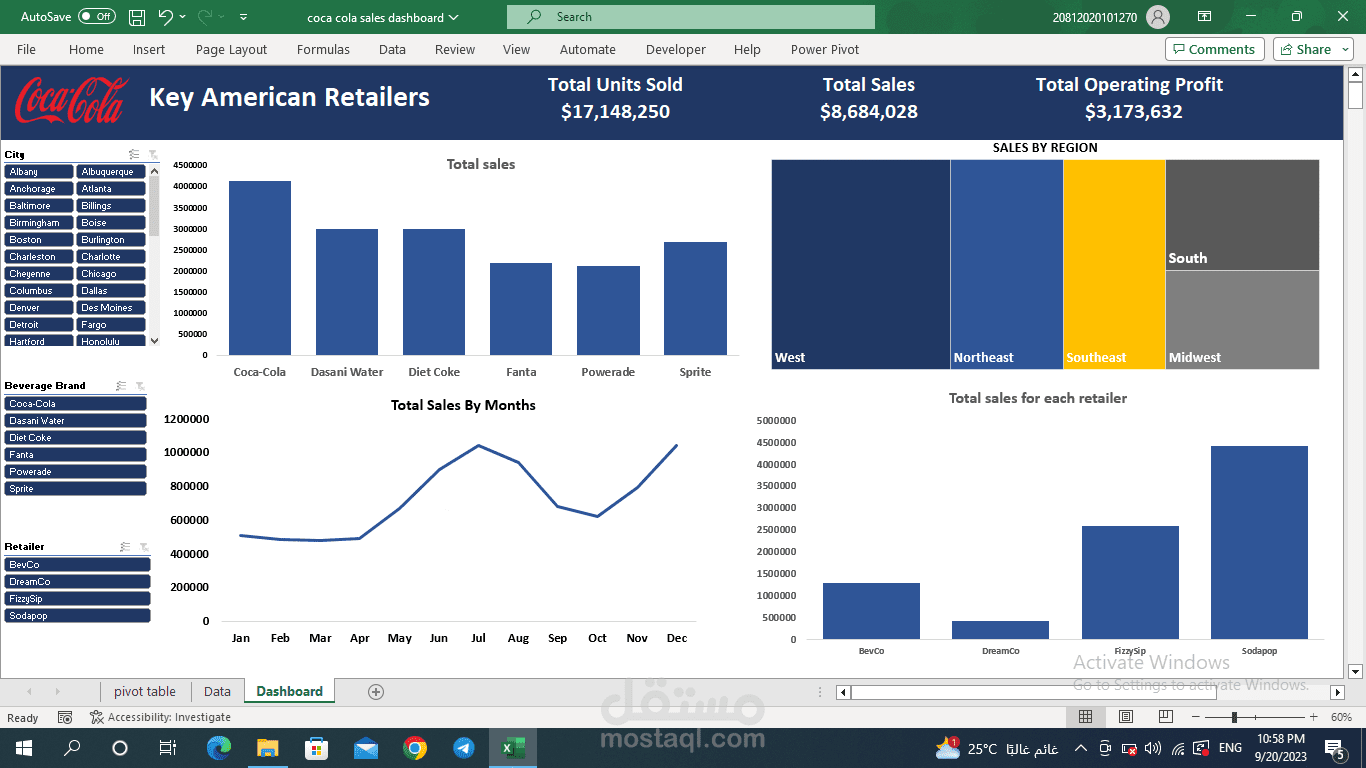Click the Southeast treemap region block
The image size is (1366, 768).
[1114, 264]
